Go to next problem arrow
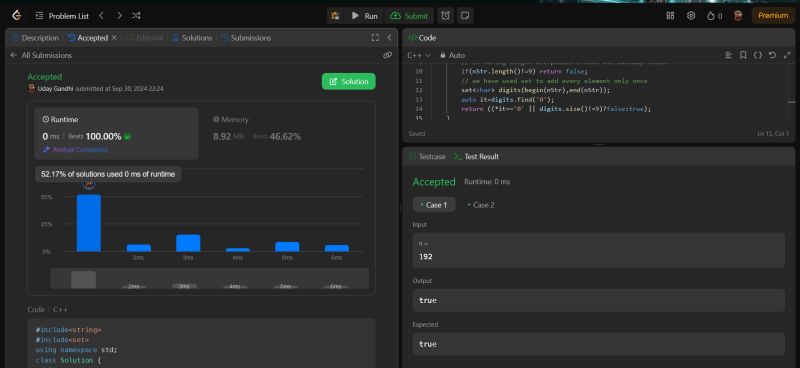800x368 pixels. [x=119, y=16]
